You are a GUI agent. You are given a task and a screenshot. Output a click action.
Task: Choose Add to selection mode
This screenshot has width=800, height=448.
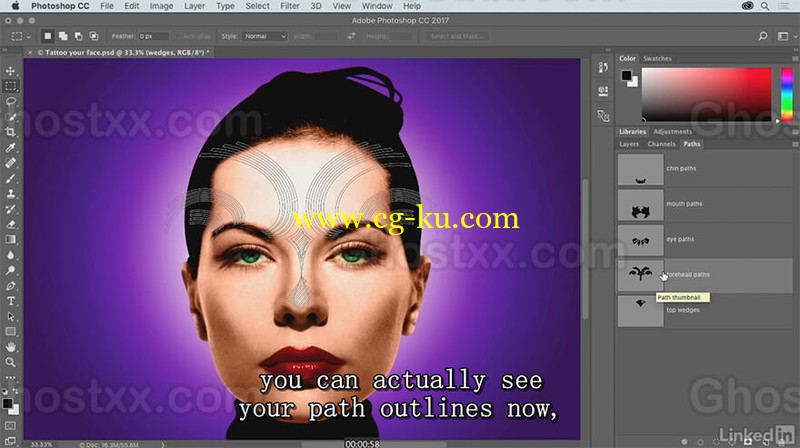coord(63,36)
